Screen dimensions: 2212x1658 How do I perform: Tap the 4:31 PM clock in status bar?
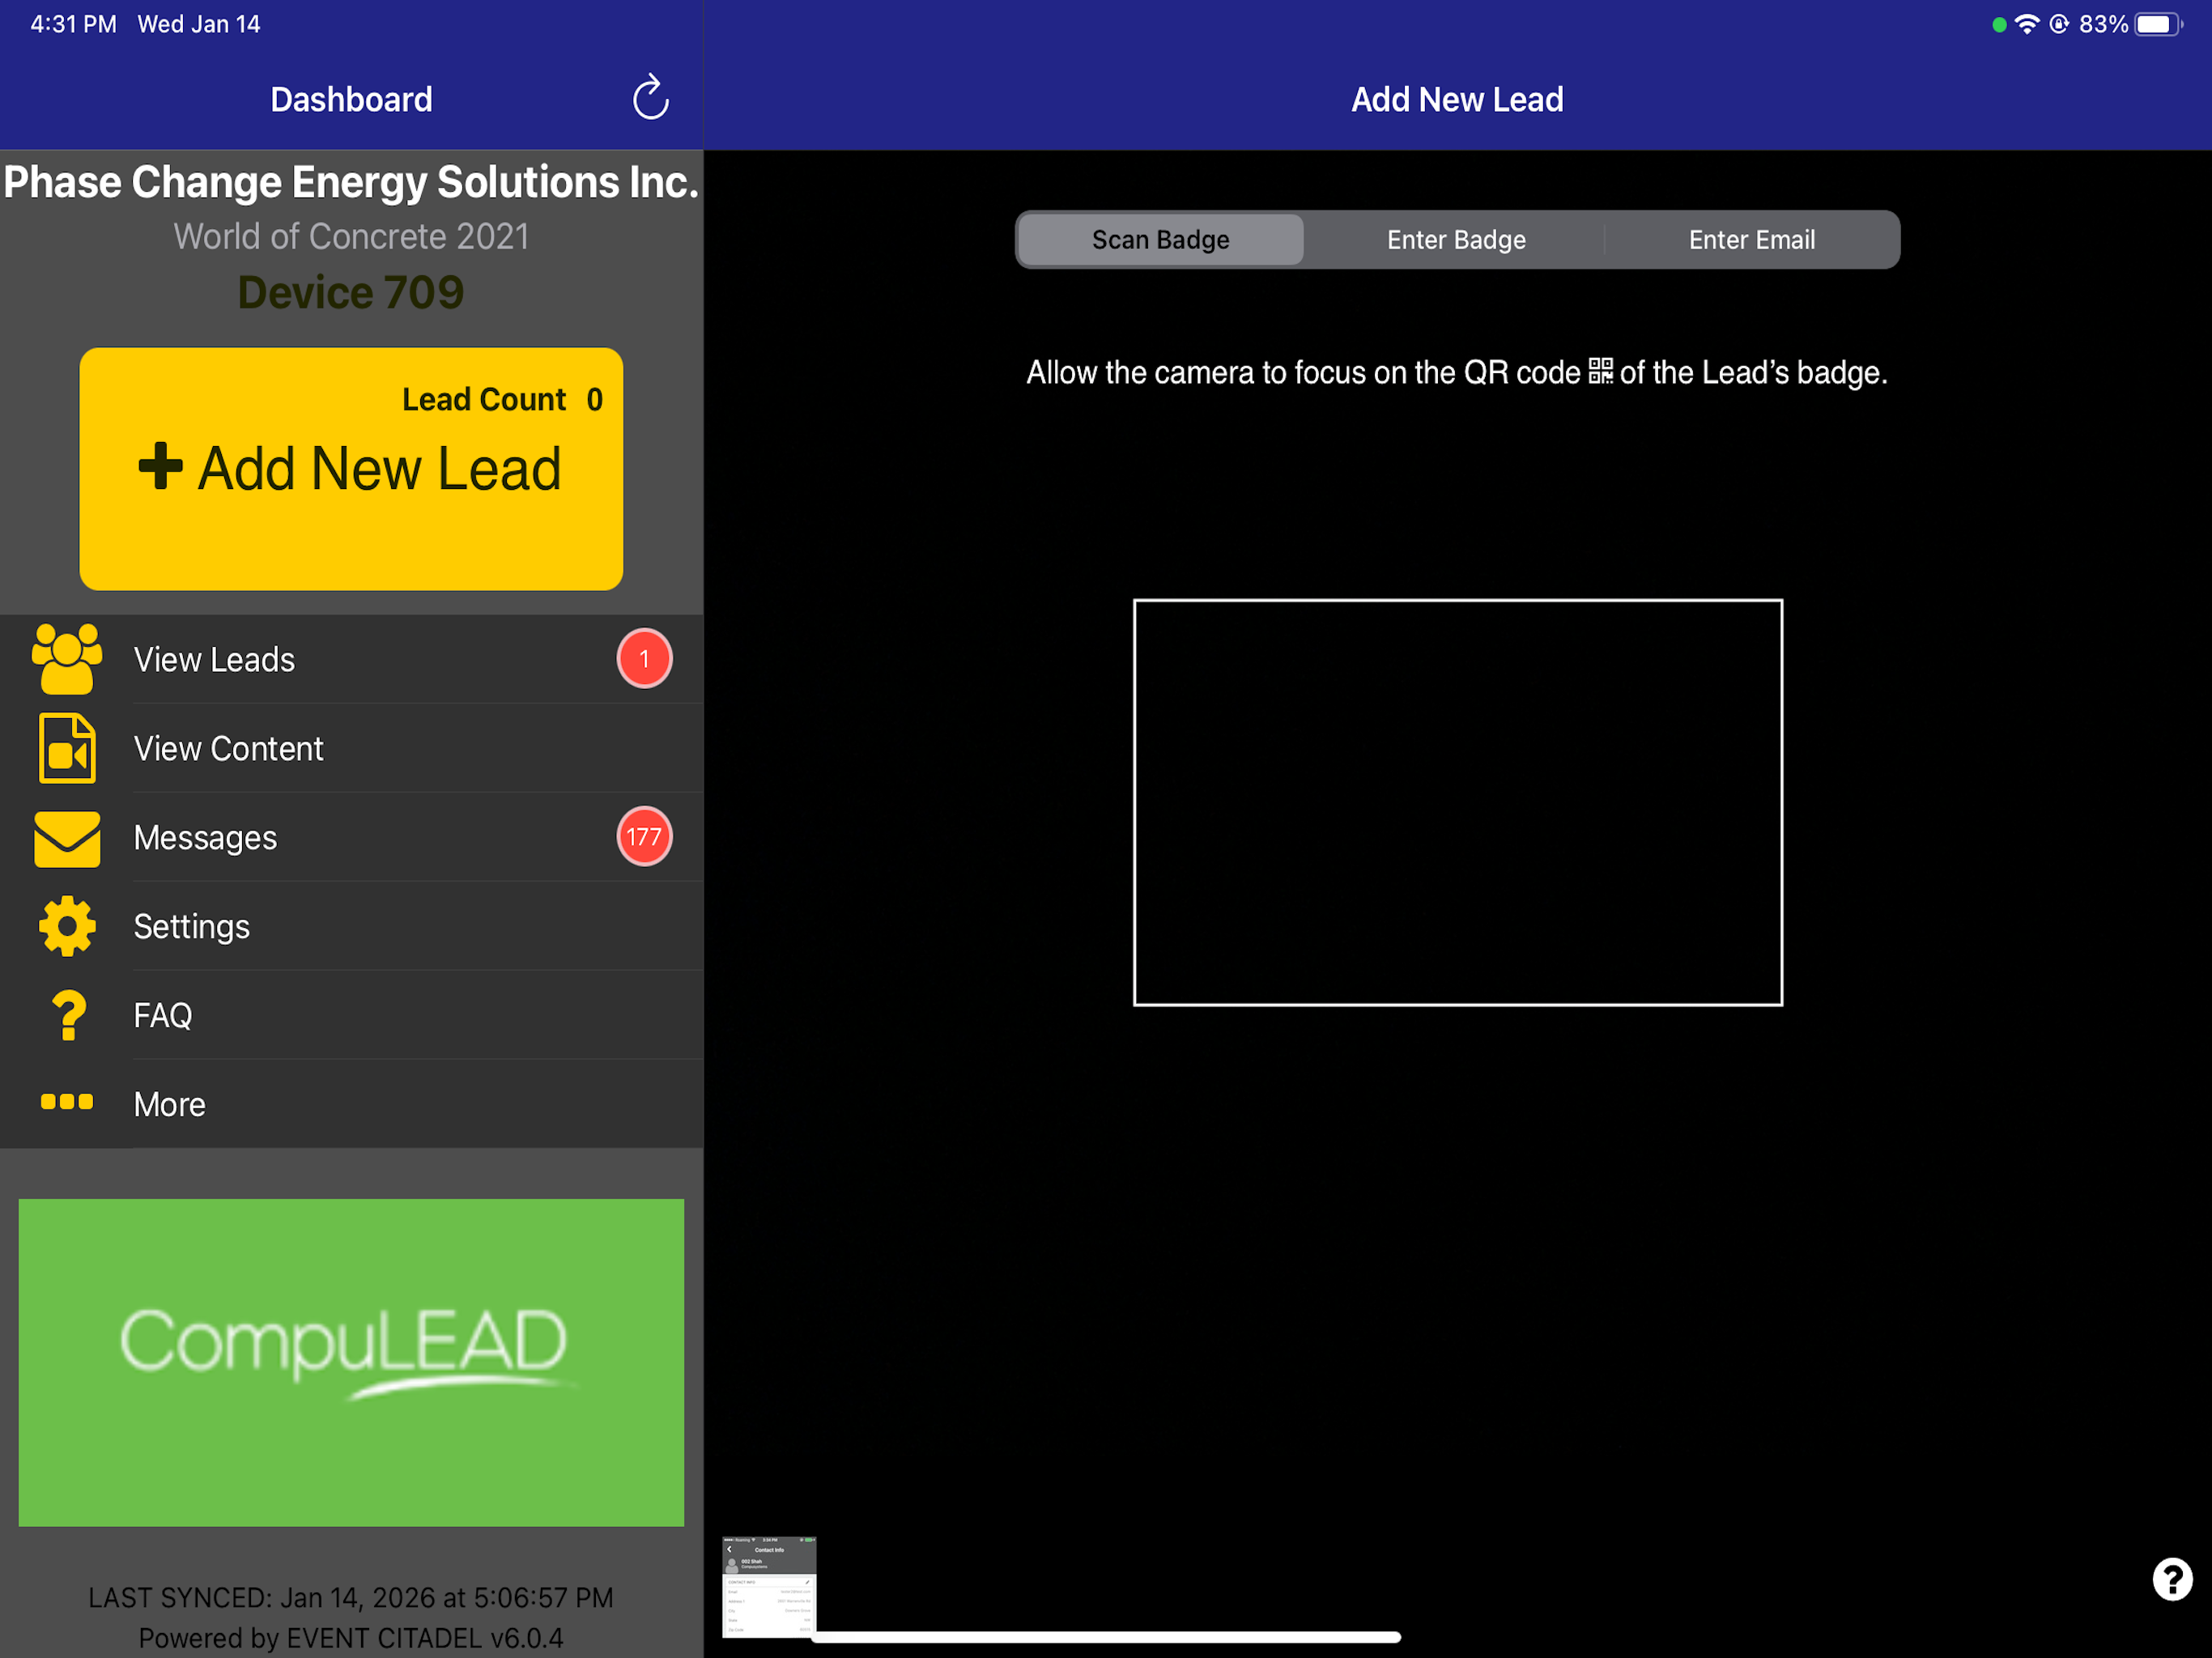73,24
